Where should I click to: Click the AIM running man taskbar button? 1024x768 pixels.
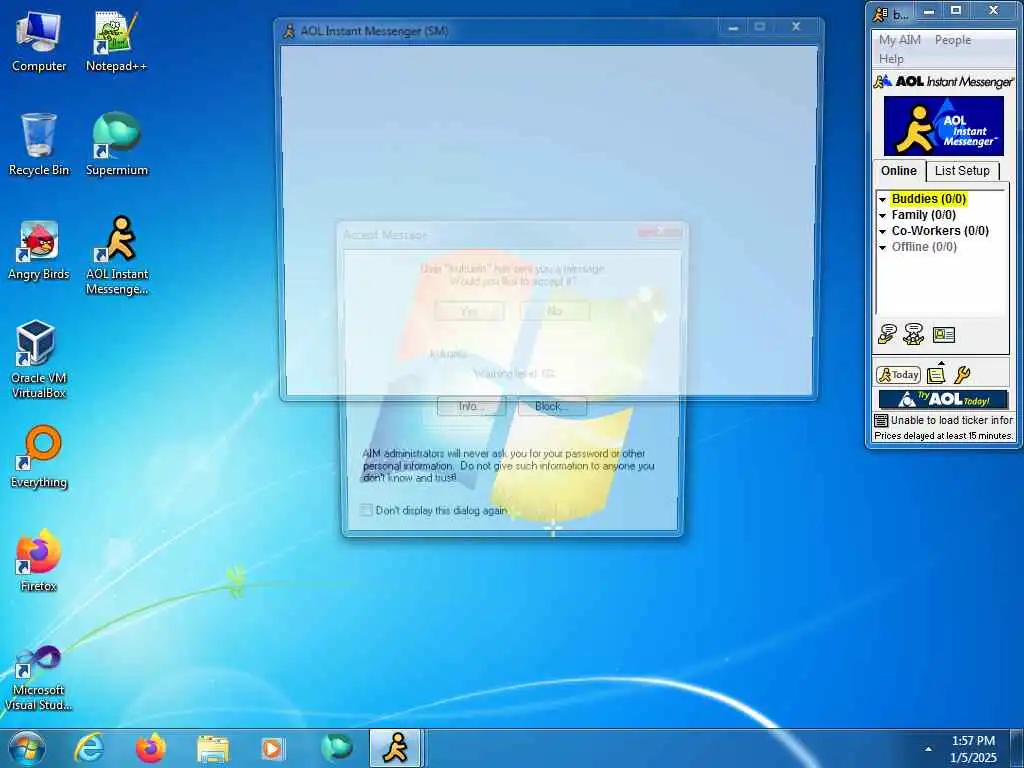tap(396, 748)
